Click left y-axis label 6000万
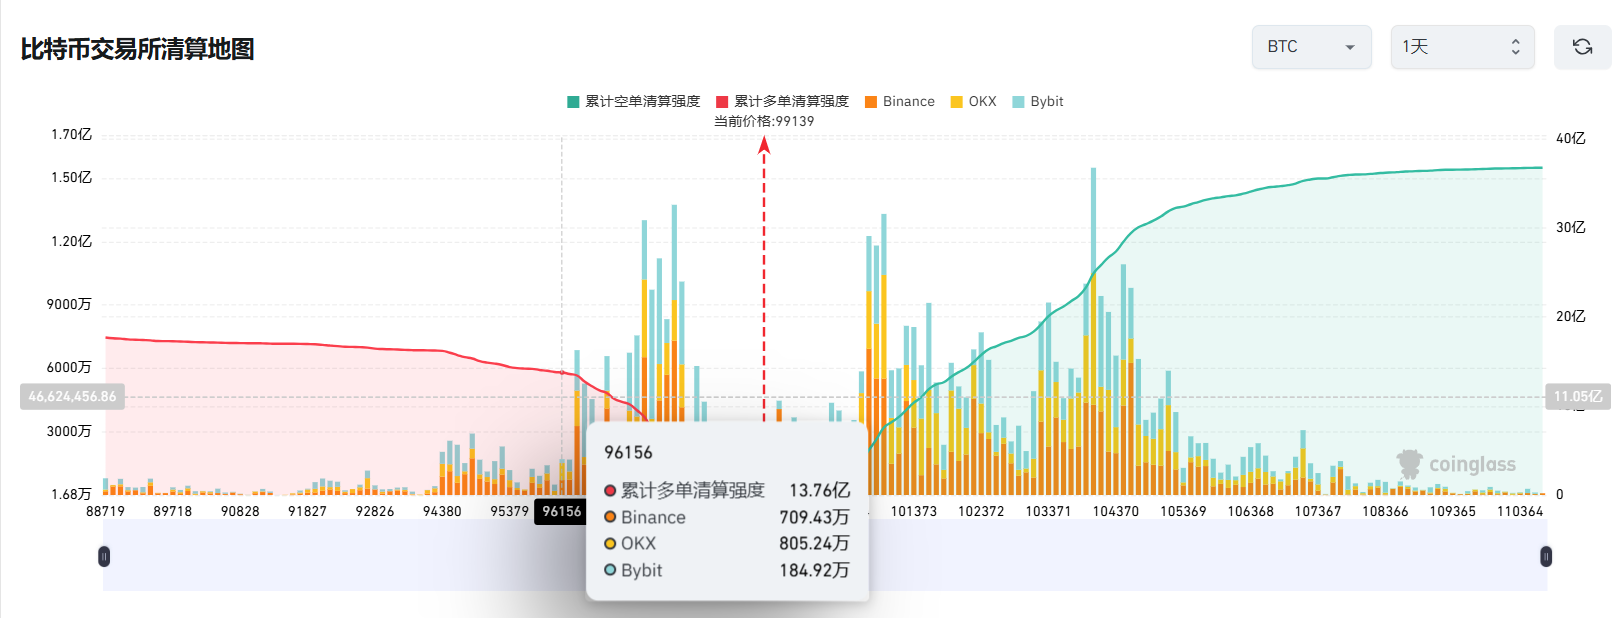The image size is (1620, 618). click(69, 367)
